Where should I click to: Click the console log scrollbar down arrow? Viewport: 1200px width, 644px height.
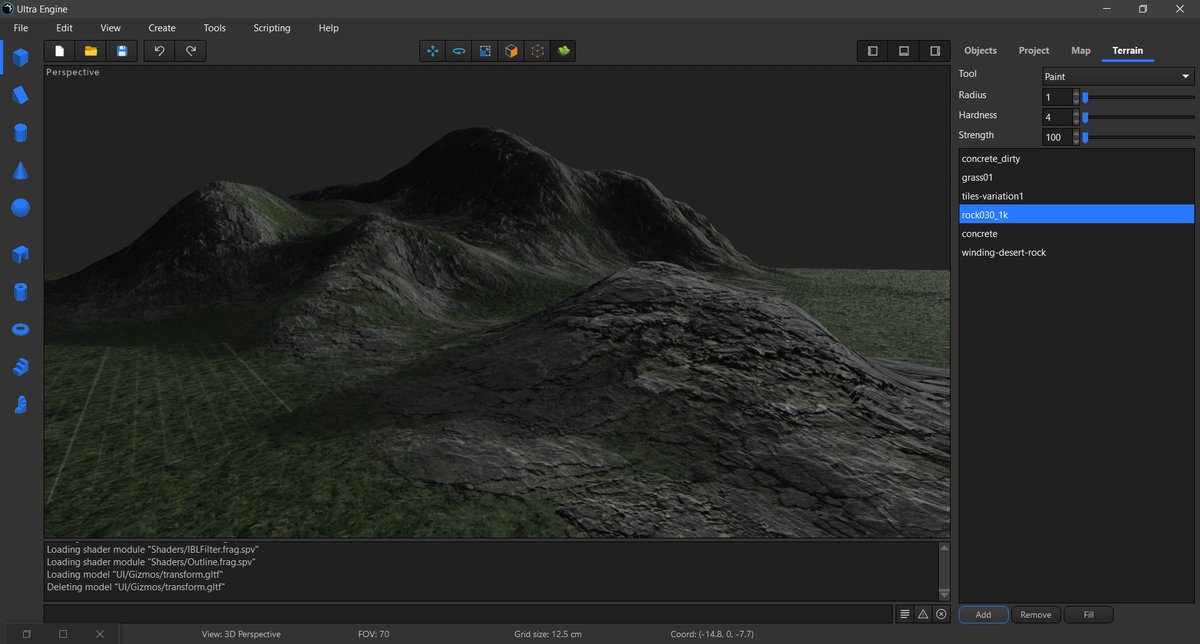pos(944,595)
